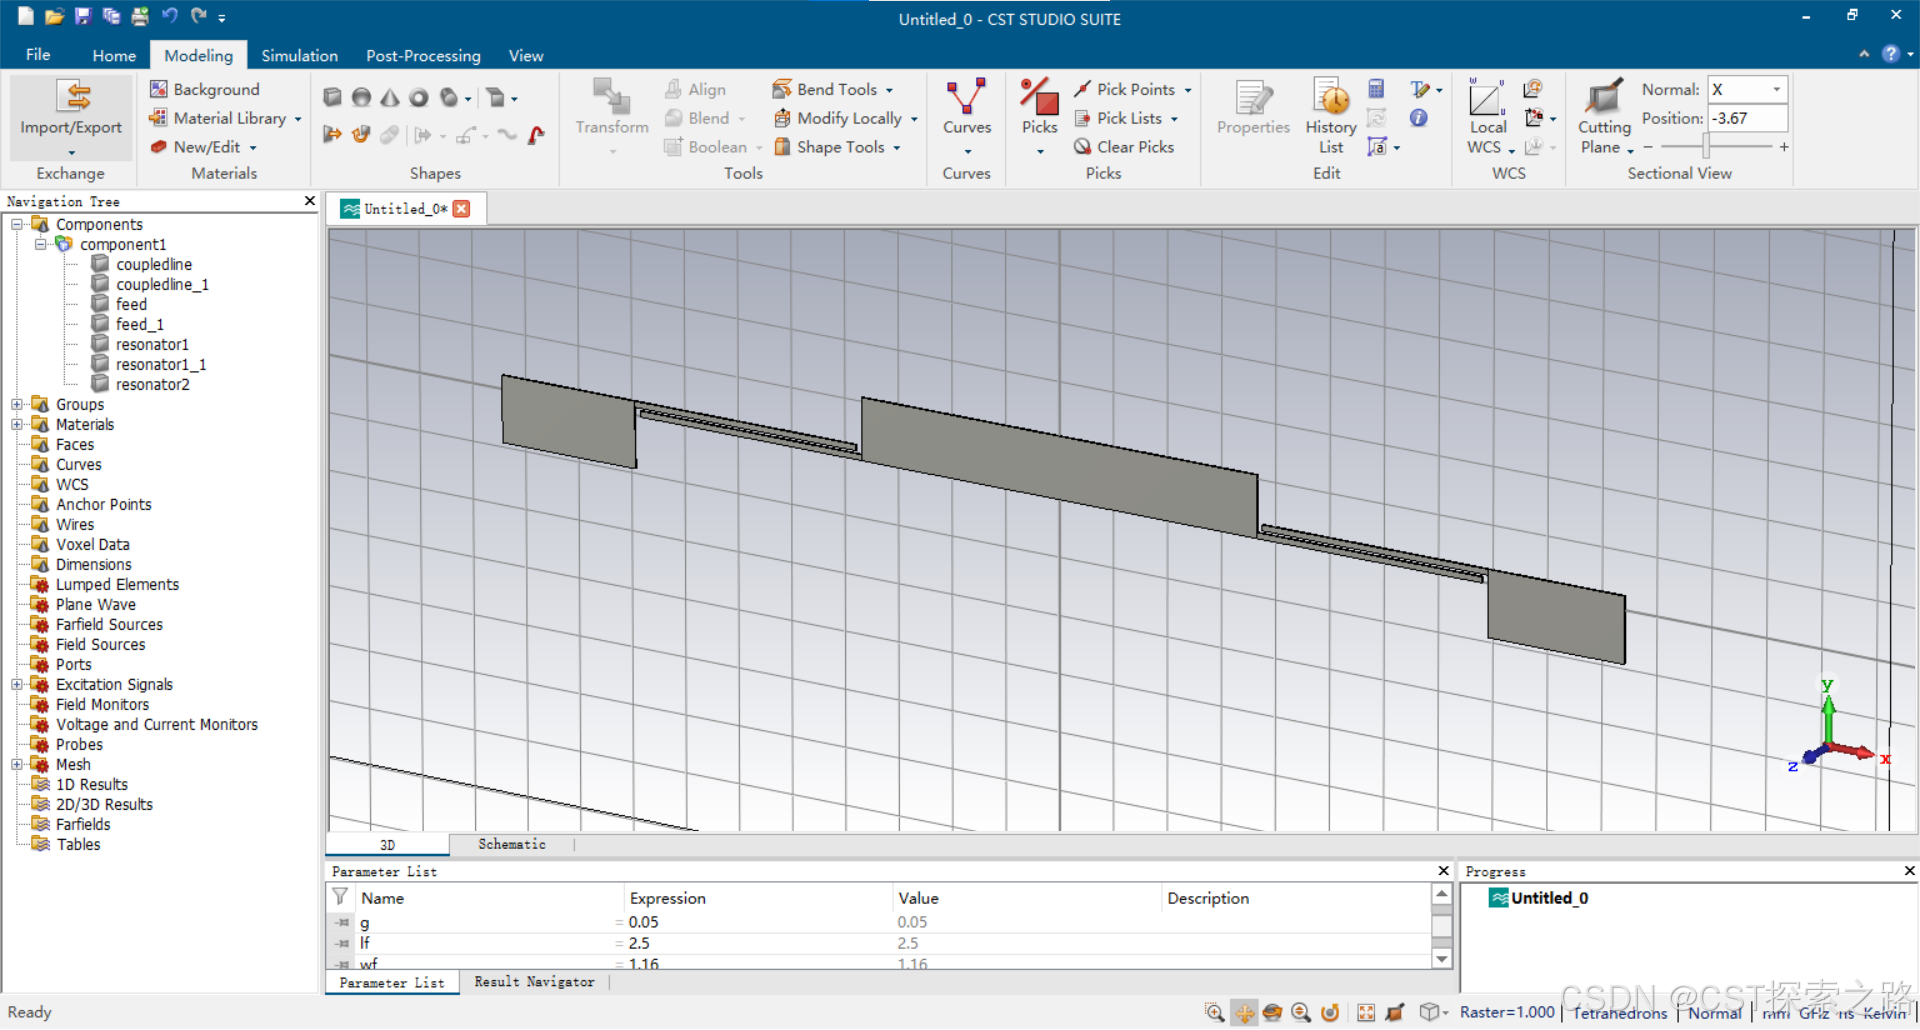
Task: Open Import/Export
Action: [71, 116]
